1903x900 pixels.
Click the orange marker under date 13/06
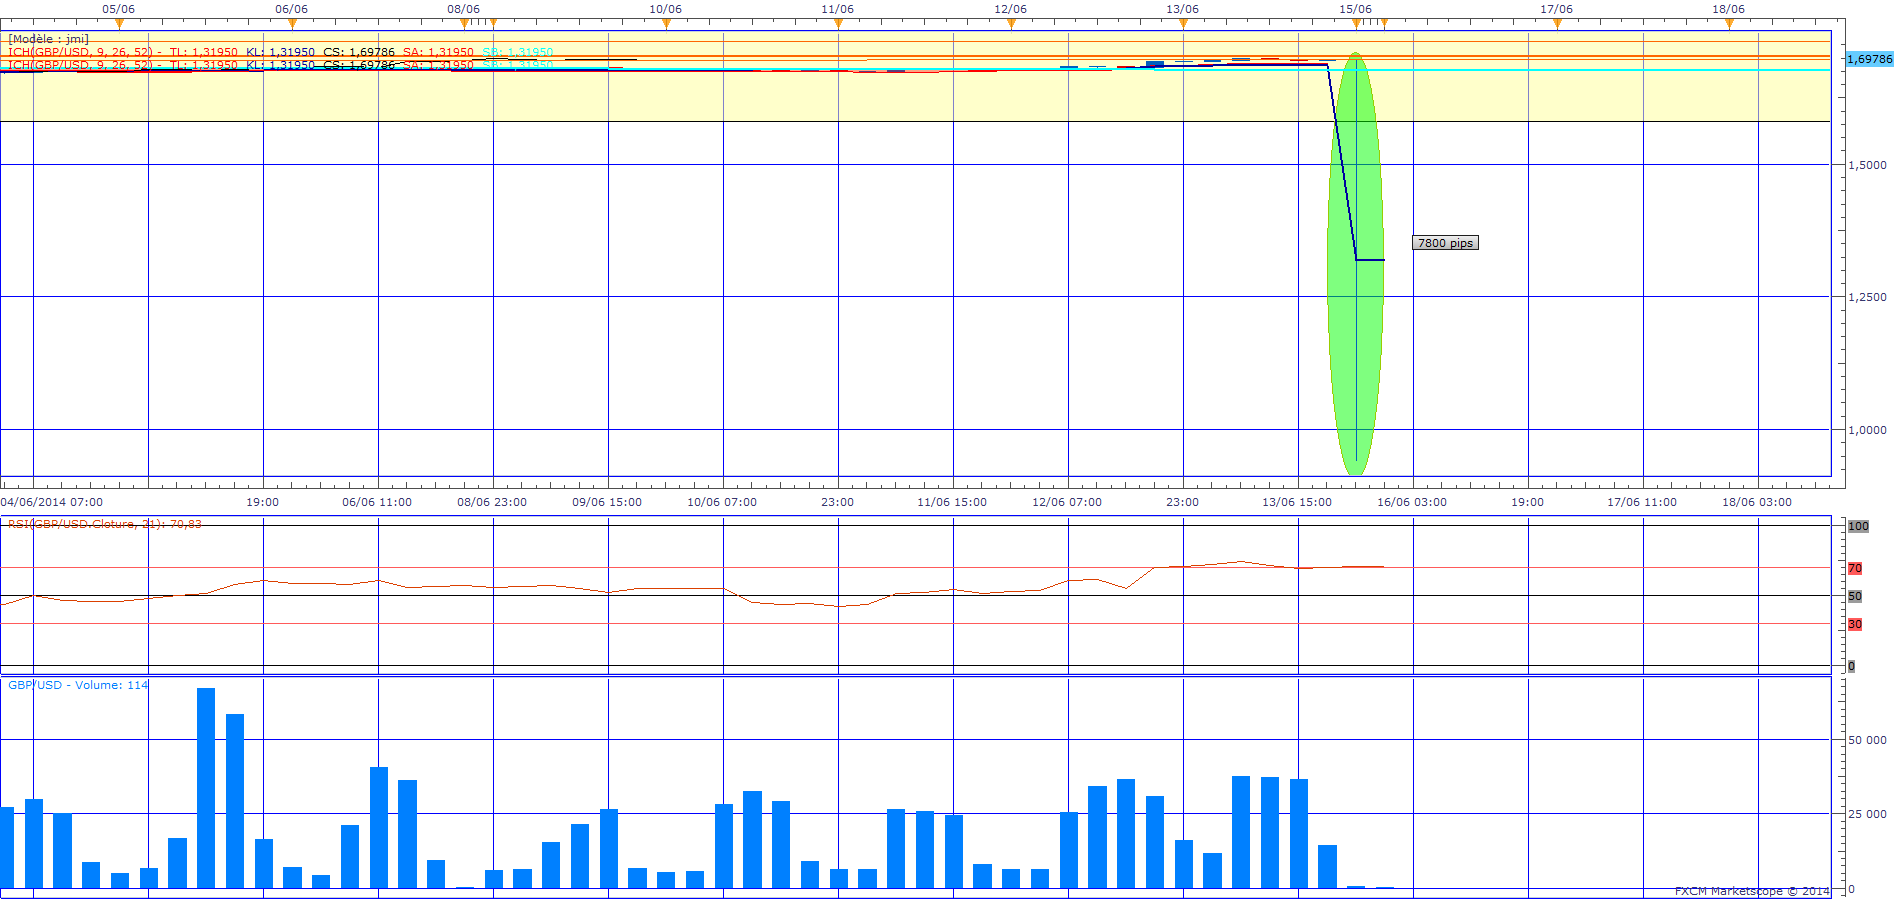coord(1183,24)
